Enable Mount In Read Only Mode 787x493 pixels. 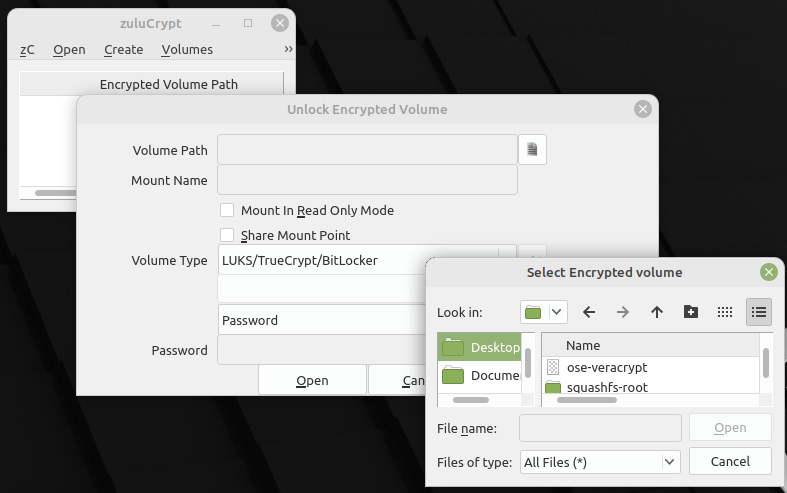pos(227,210)
